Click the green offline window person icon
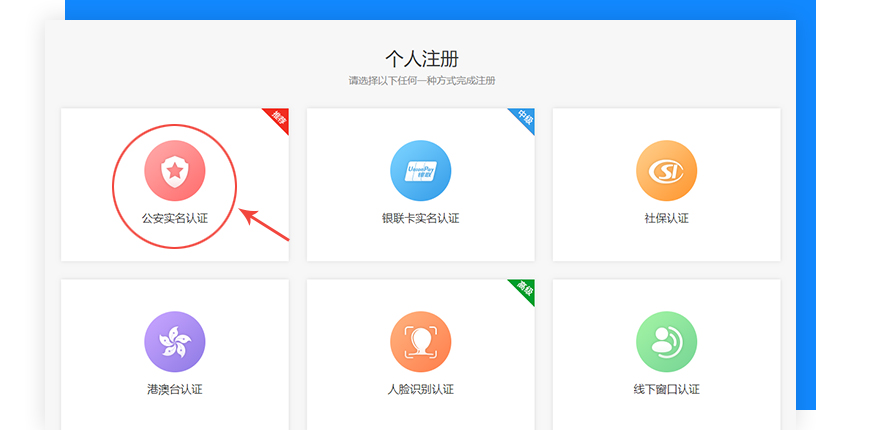Image resolution: width=870 pixels, height=430 pixels. coord(666,342)
